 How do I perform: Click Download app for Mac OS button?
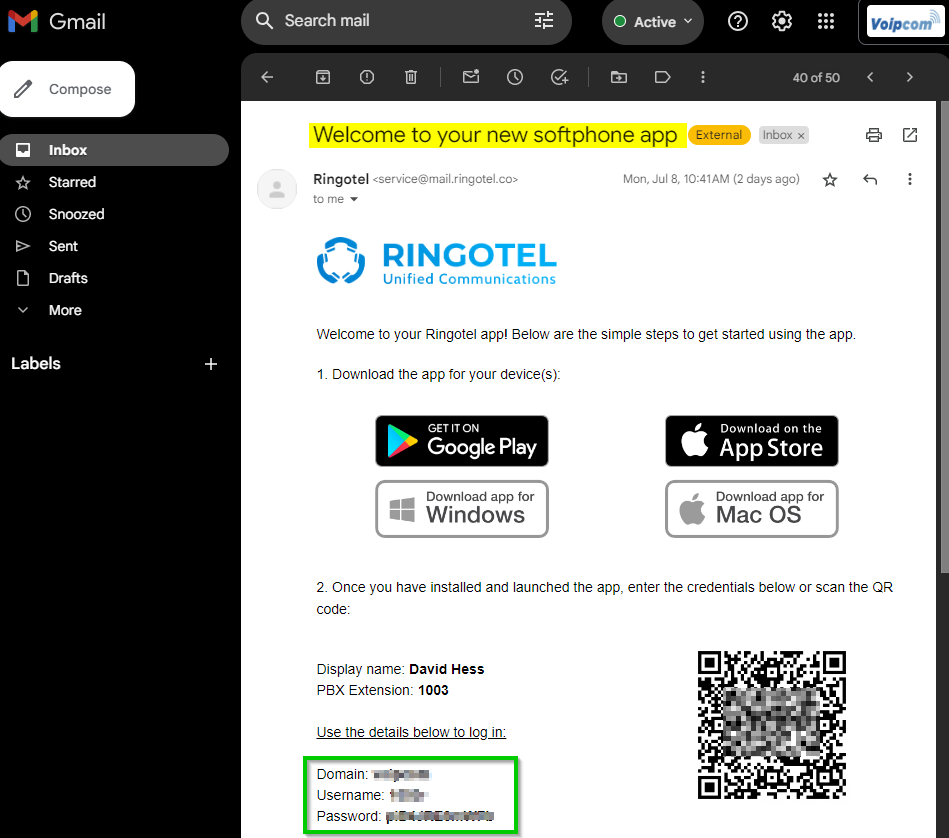tap(752, 509)
